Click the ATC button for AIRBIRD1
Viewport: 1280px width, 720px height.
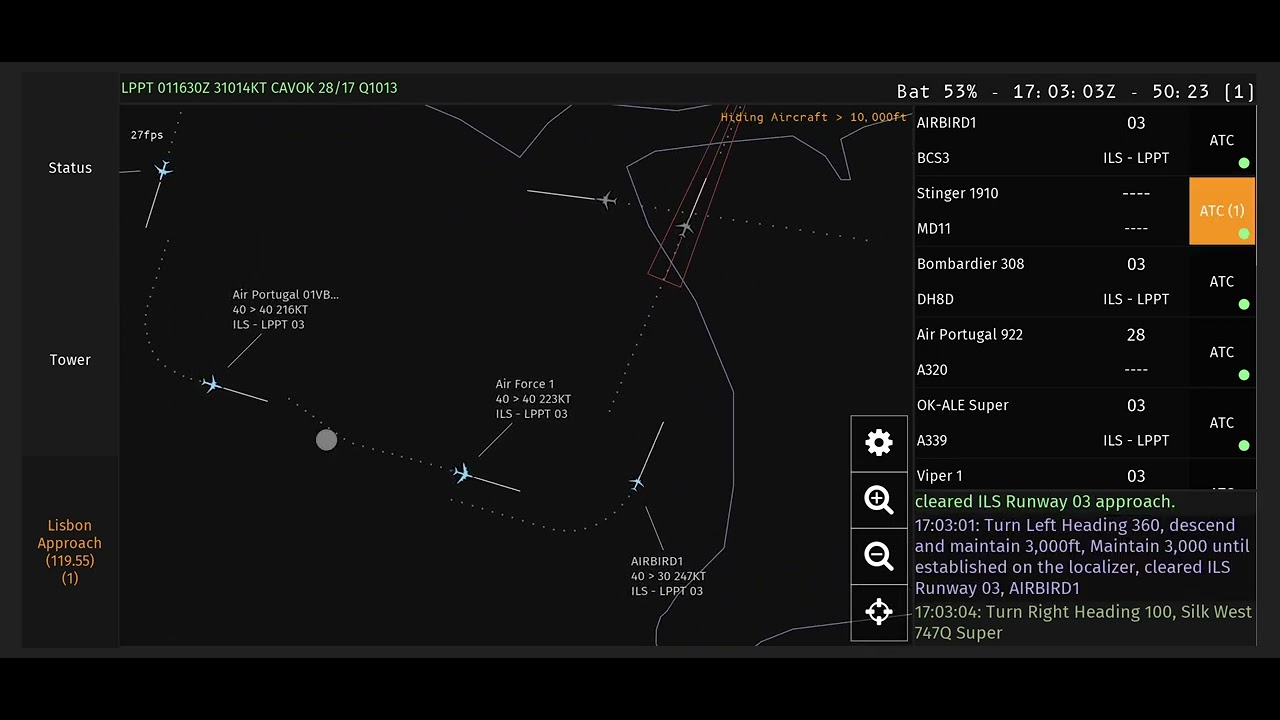[x=1222, y=141]
